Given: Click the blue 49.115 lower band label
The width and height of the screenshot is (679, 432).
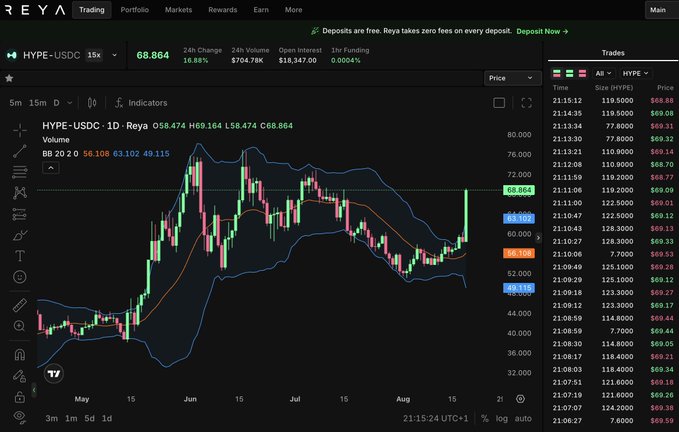Looking at the screenshot, I should pyautogui.click(x=519, y=288).
